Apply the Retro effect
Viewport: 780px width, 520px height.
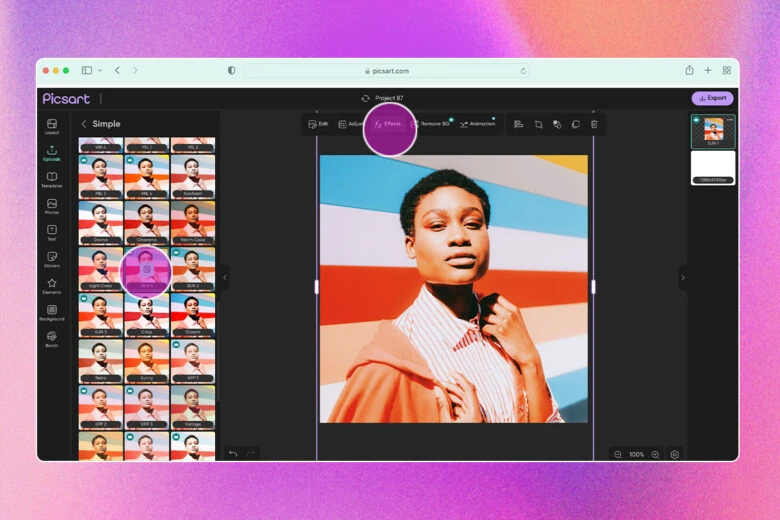(100, 362)
